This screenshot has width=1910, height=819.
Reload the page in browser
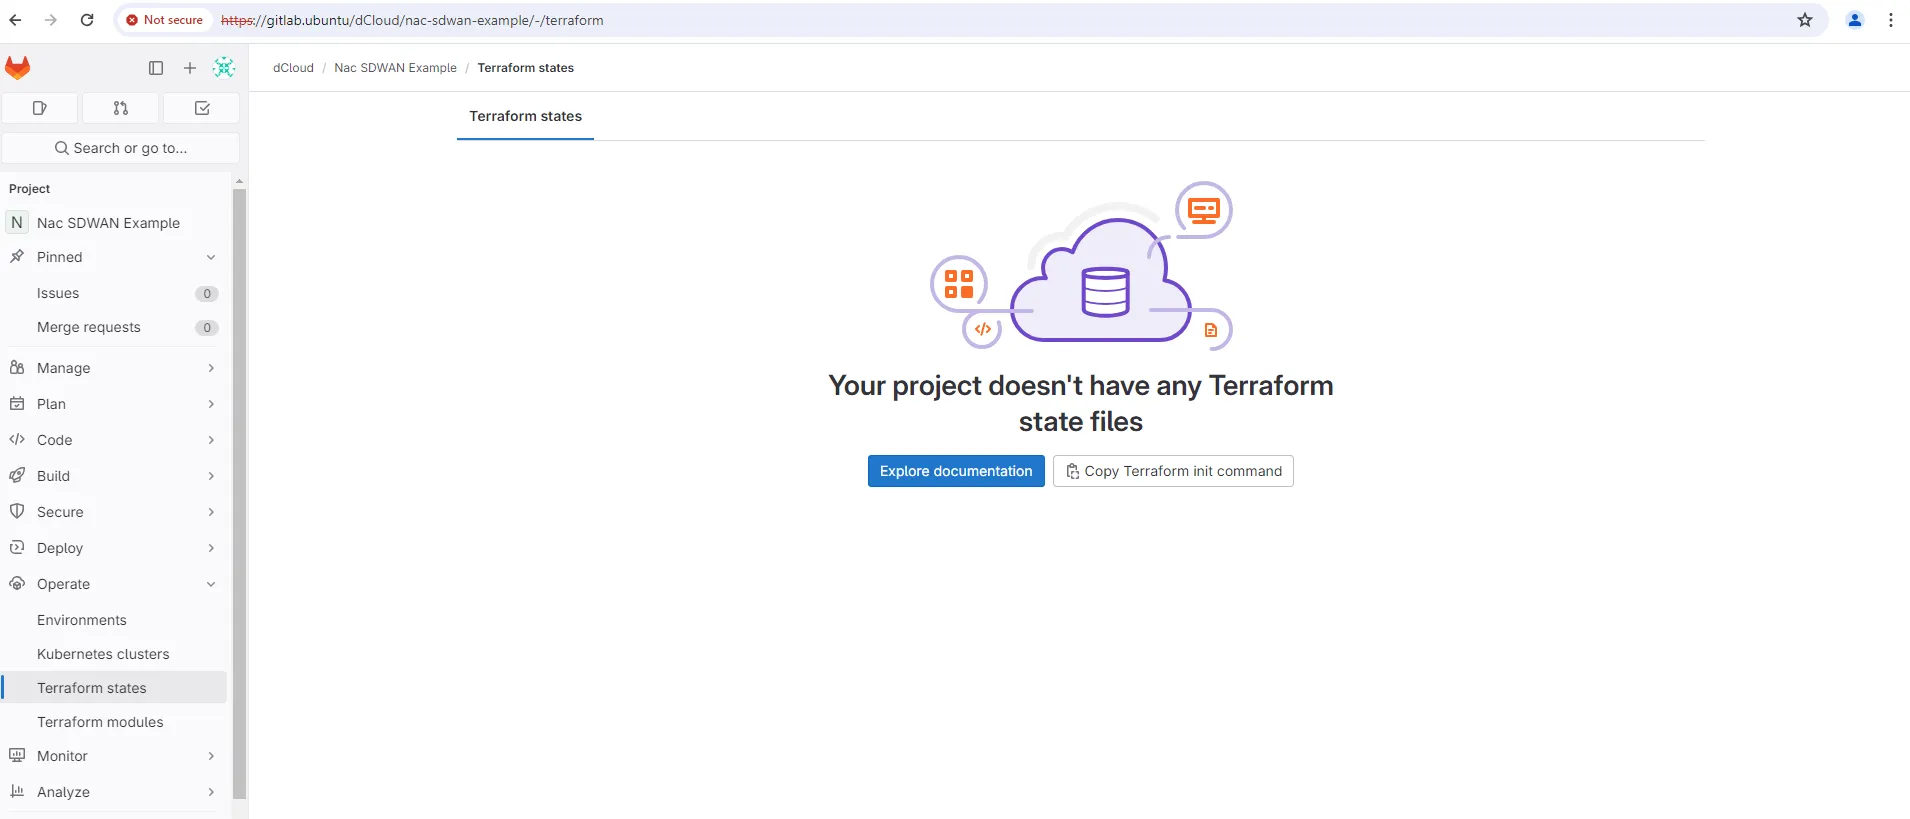click(x=87, y=20)
